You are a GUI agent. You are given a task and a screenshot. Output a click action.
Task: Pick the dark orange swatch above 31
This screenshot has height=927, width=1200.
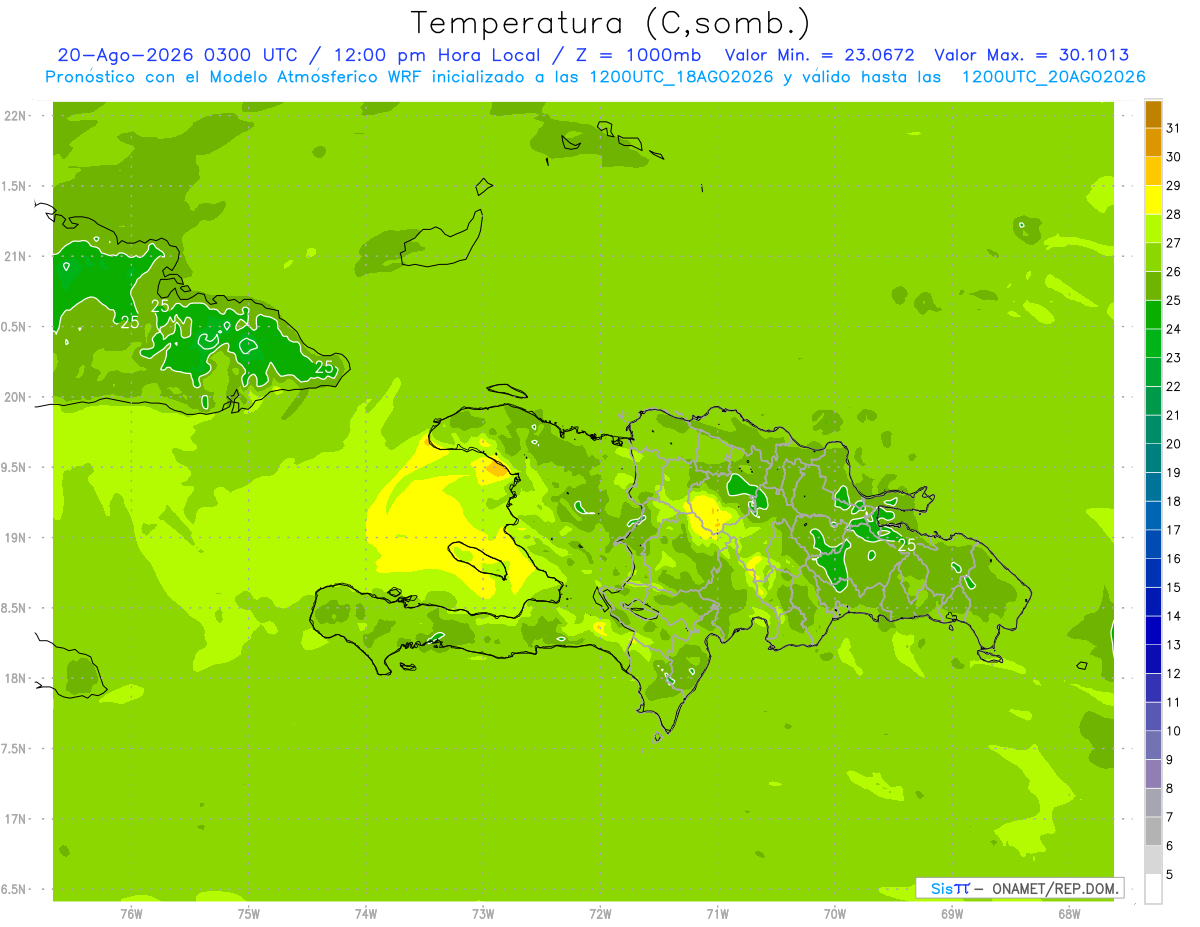[1153, 114]
